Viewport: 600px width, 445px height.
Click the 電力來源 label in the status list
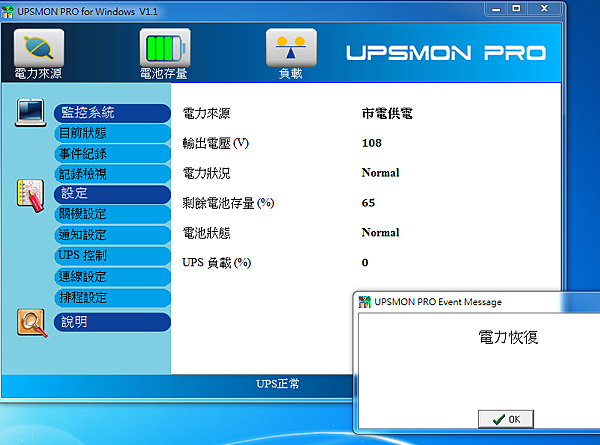(206, 114)
